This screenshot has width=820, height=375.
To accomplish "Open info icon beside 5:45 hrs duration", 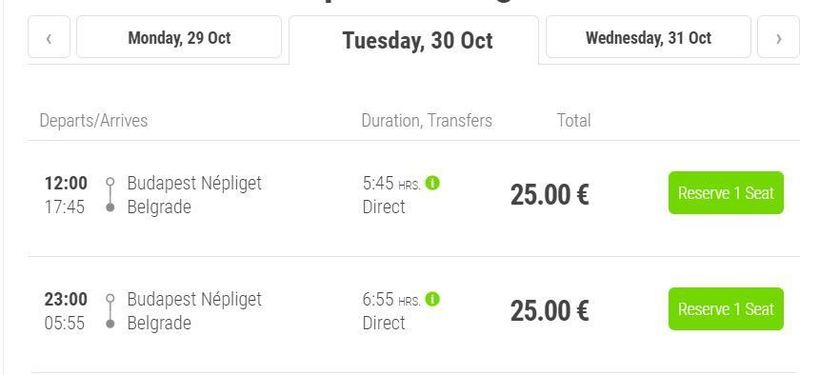I will [x=432, y=183].
